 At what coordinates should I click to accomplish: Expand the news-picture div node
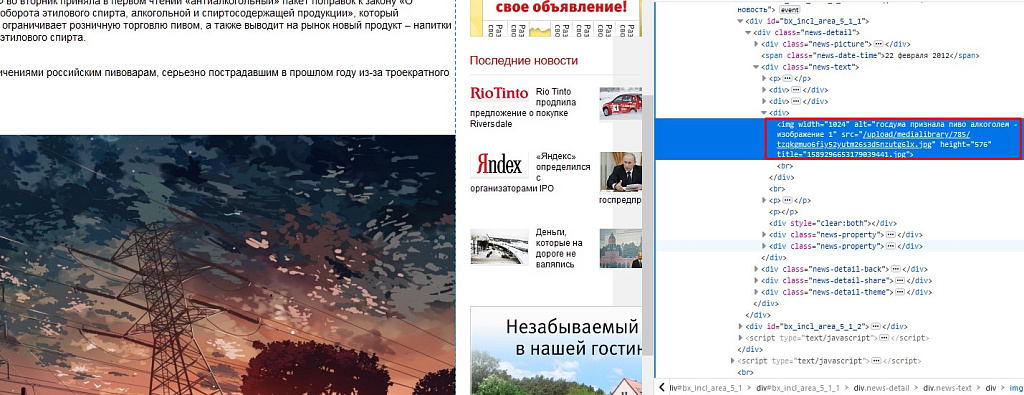[757, 44]
